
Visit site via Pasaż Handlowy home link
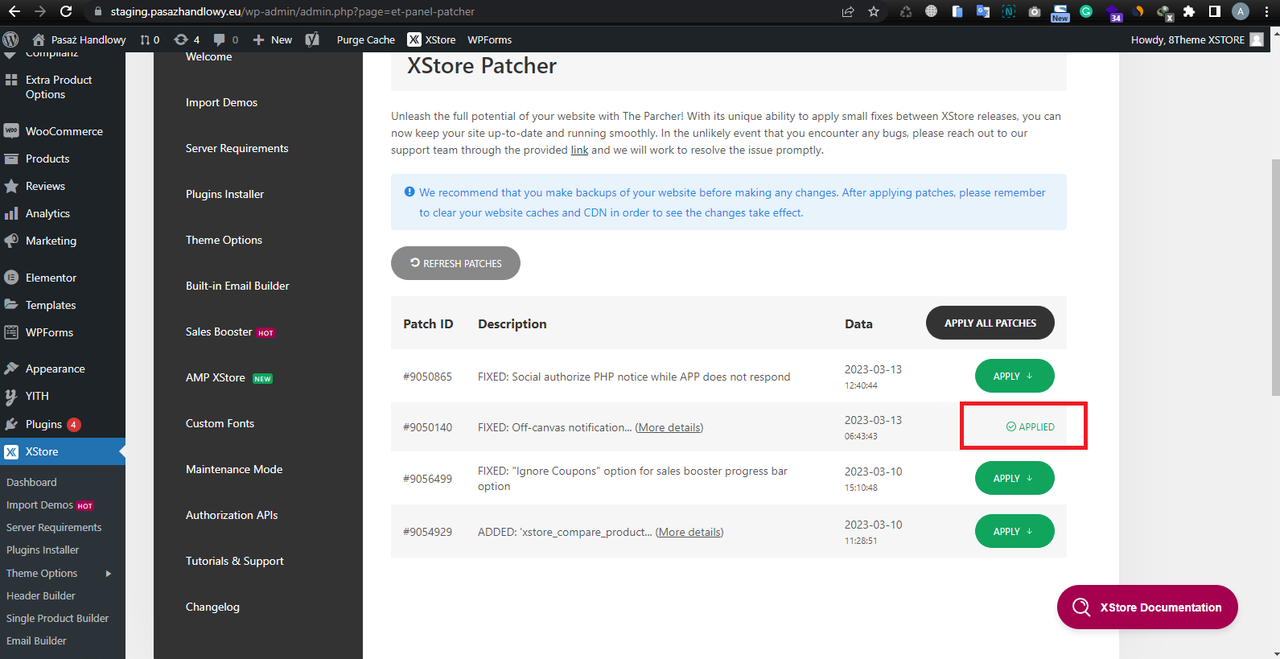79,40
